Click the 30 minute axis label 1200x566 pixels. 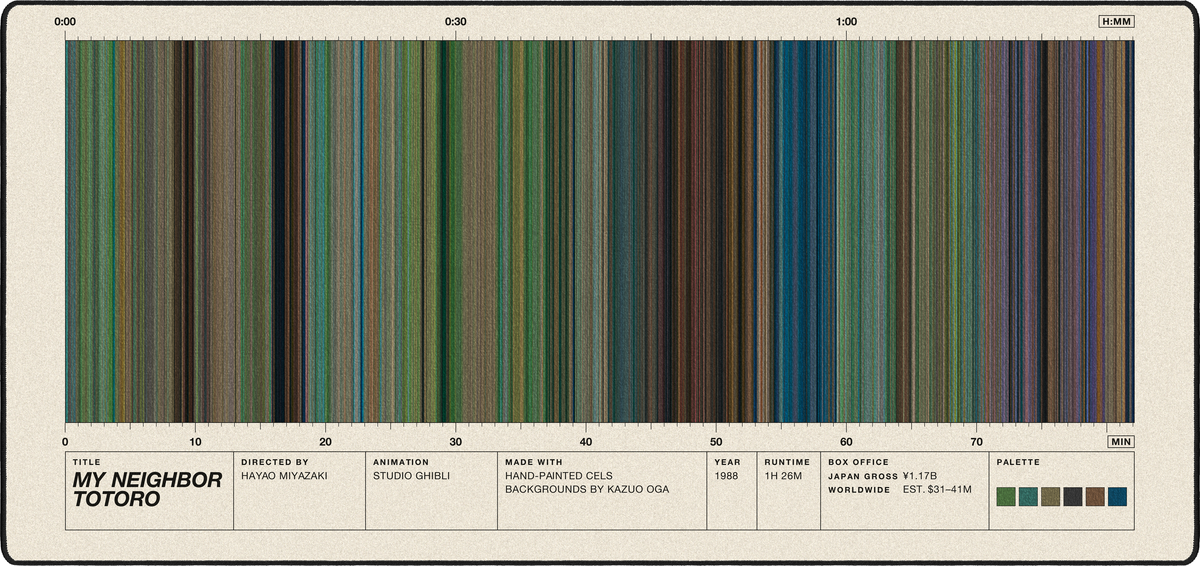tap(456, 441)
